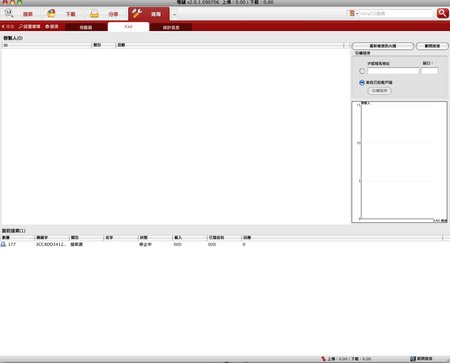This screenshot has height=363, width=450.
Task: Click the keyword cell '3CC8DD3412...'
Action: pos(51,244)
